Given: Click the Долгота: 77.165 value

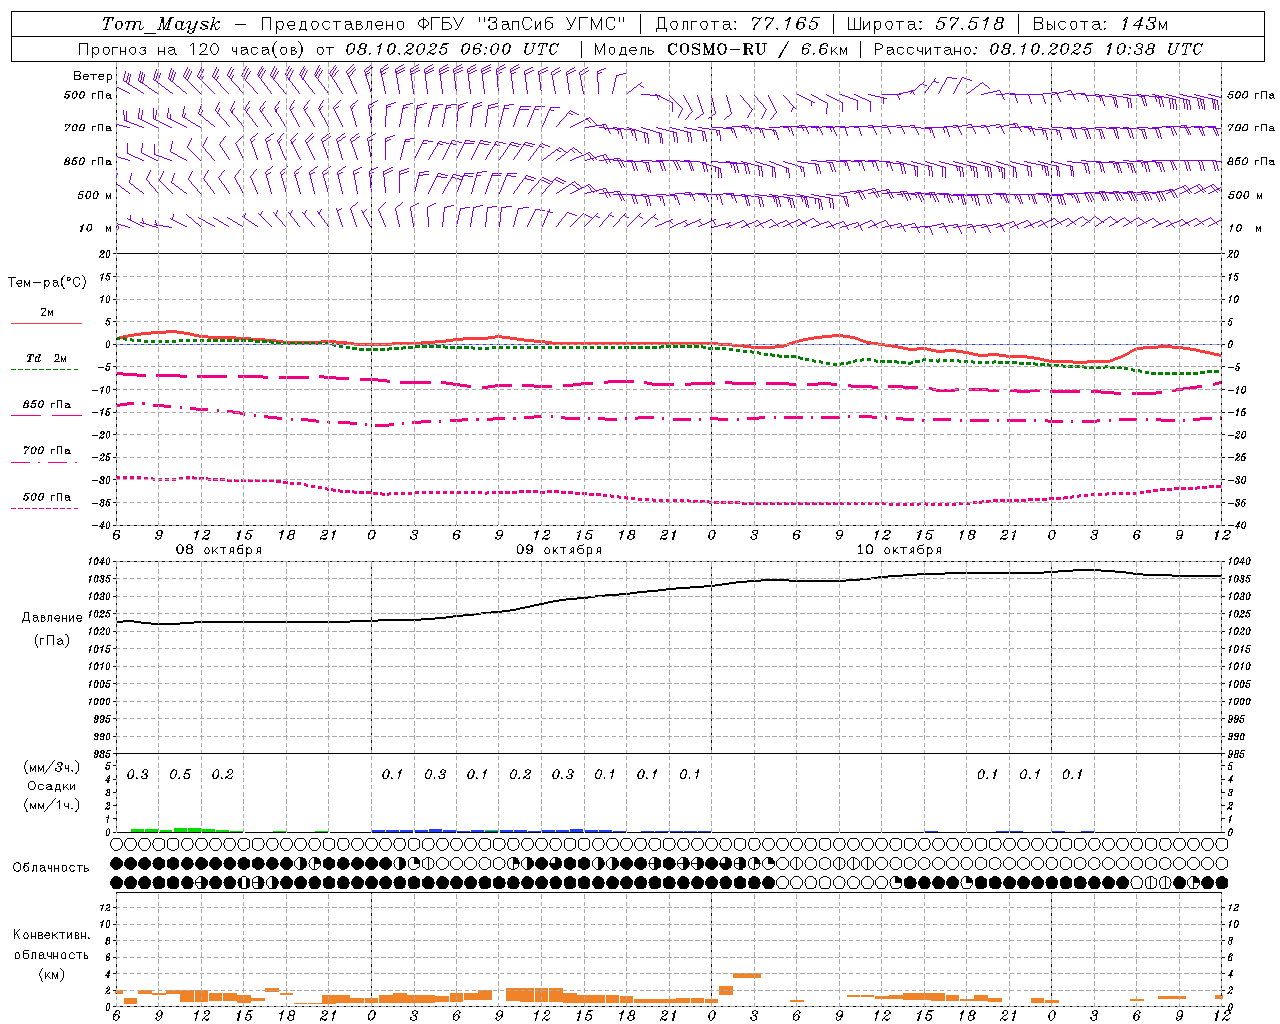Looking at the screenshot, I should click(737, 24).
